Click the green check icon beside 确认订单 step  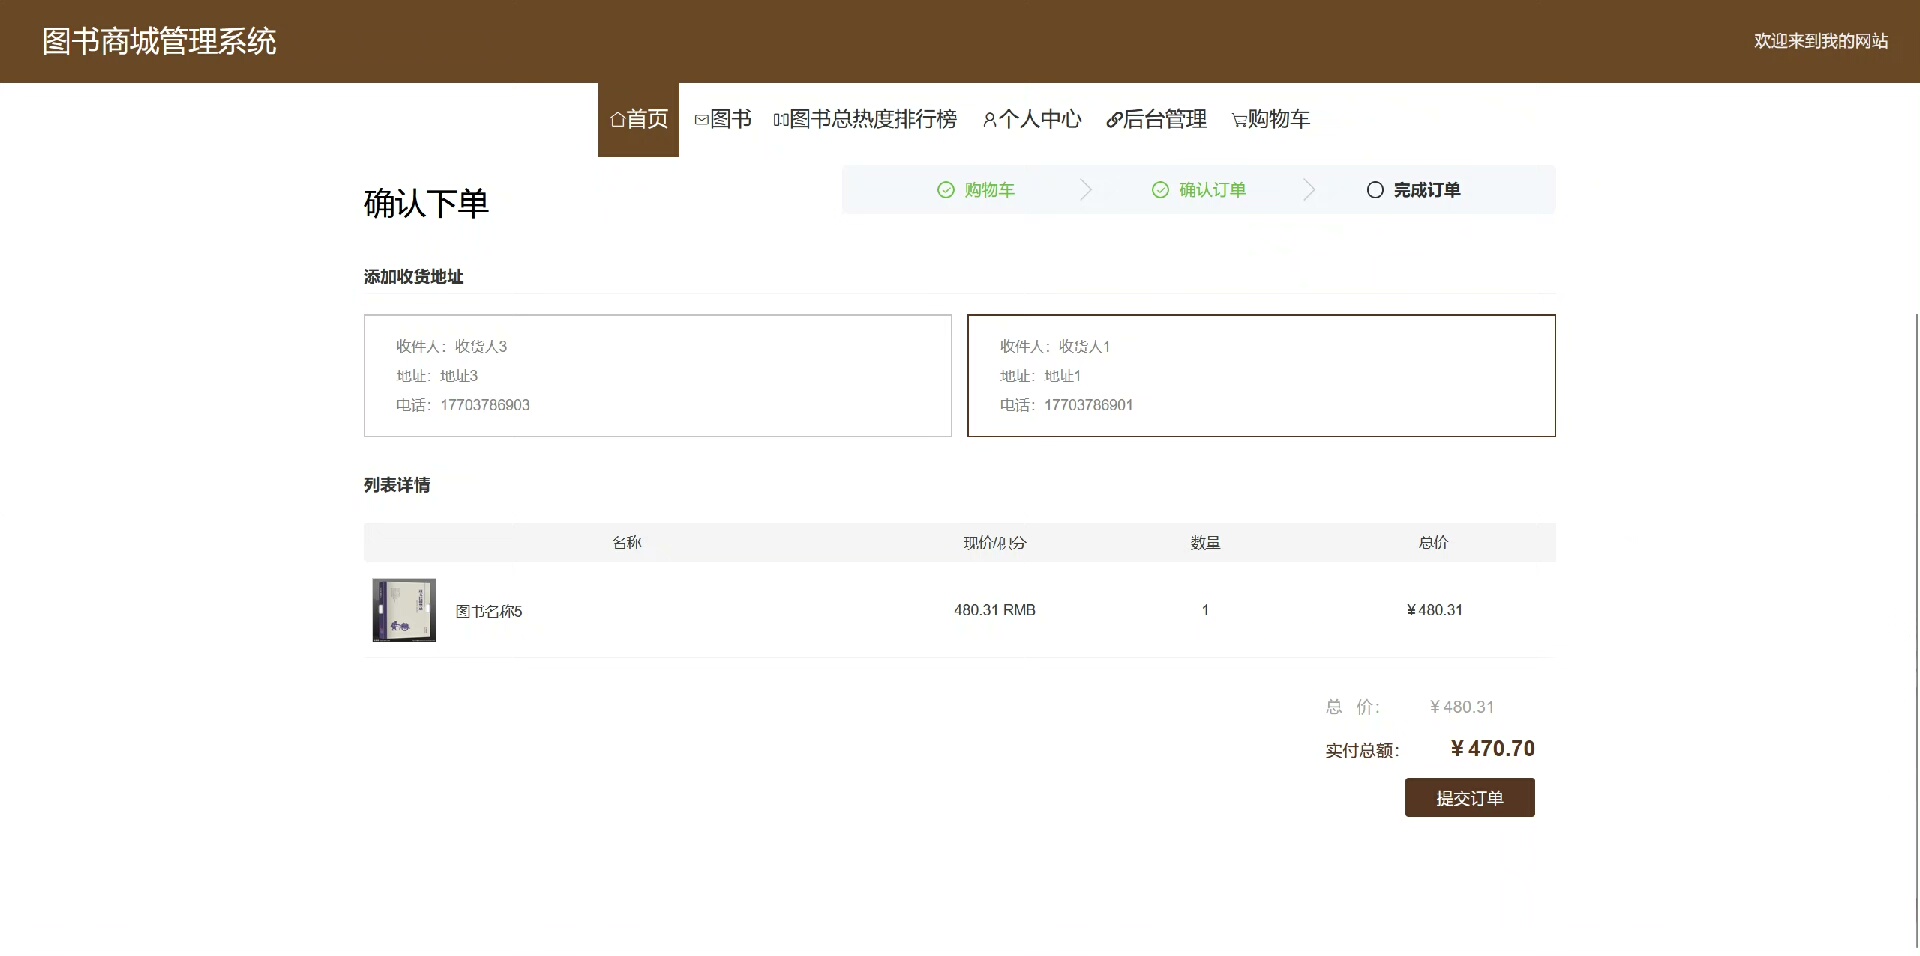(x=1160, y=190)
